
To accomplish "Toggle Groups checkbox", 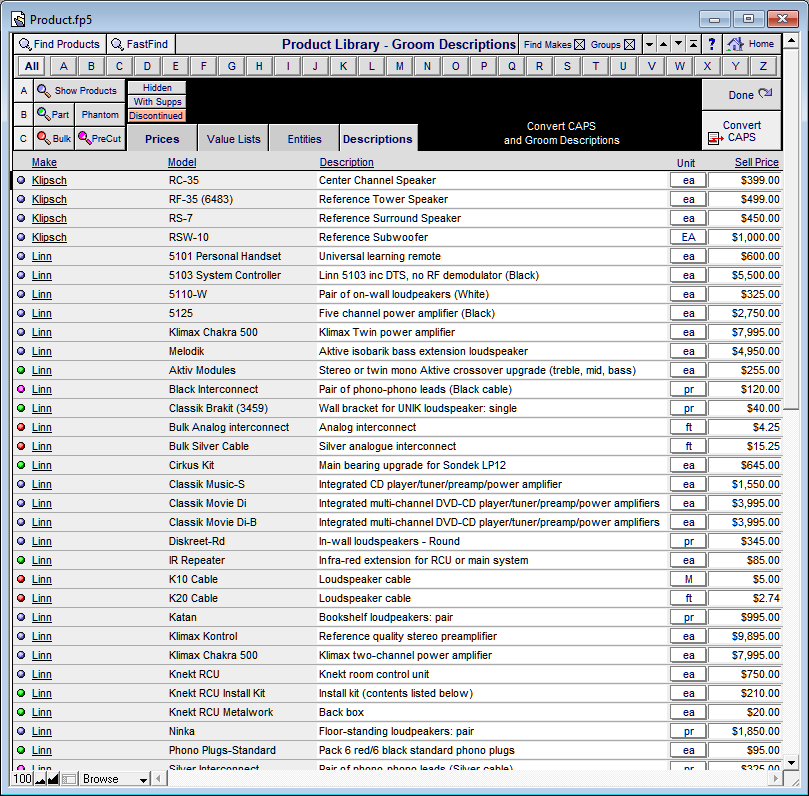I will click(x=629, y=45).
